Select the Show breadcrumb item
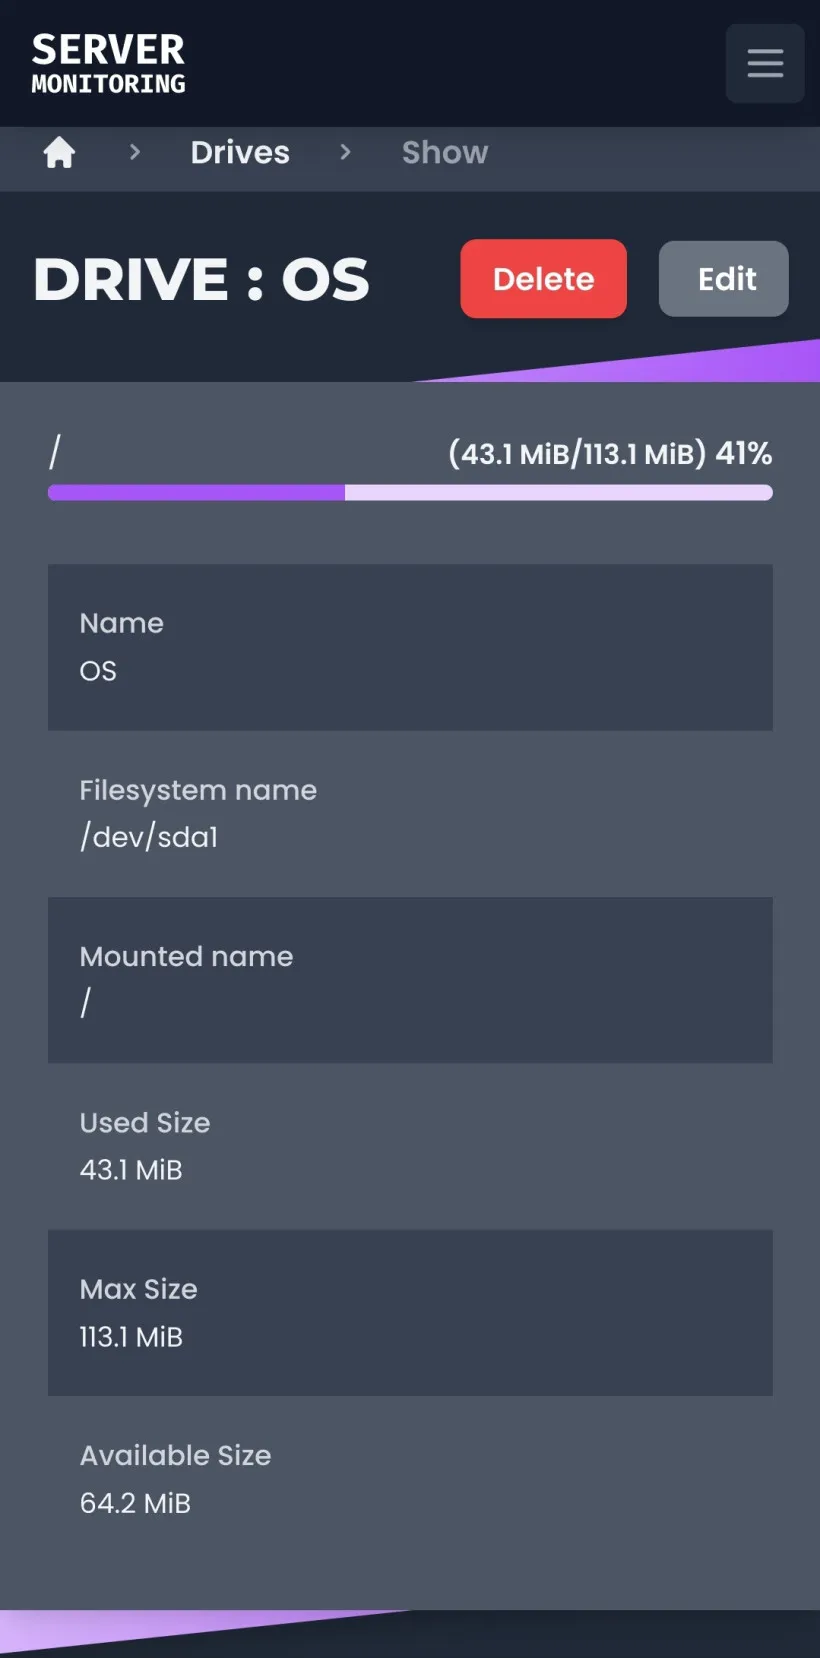 point(445,152)
